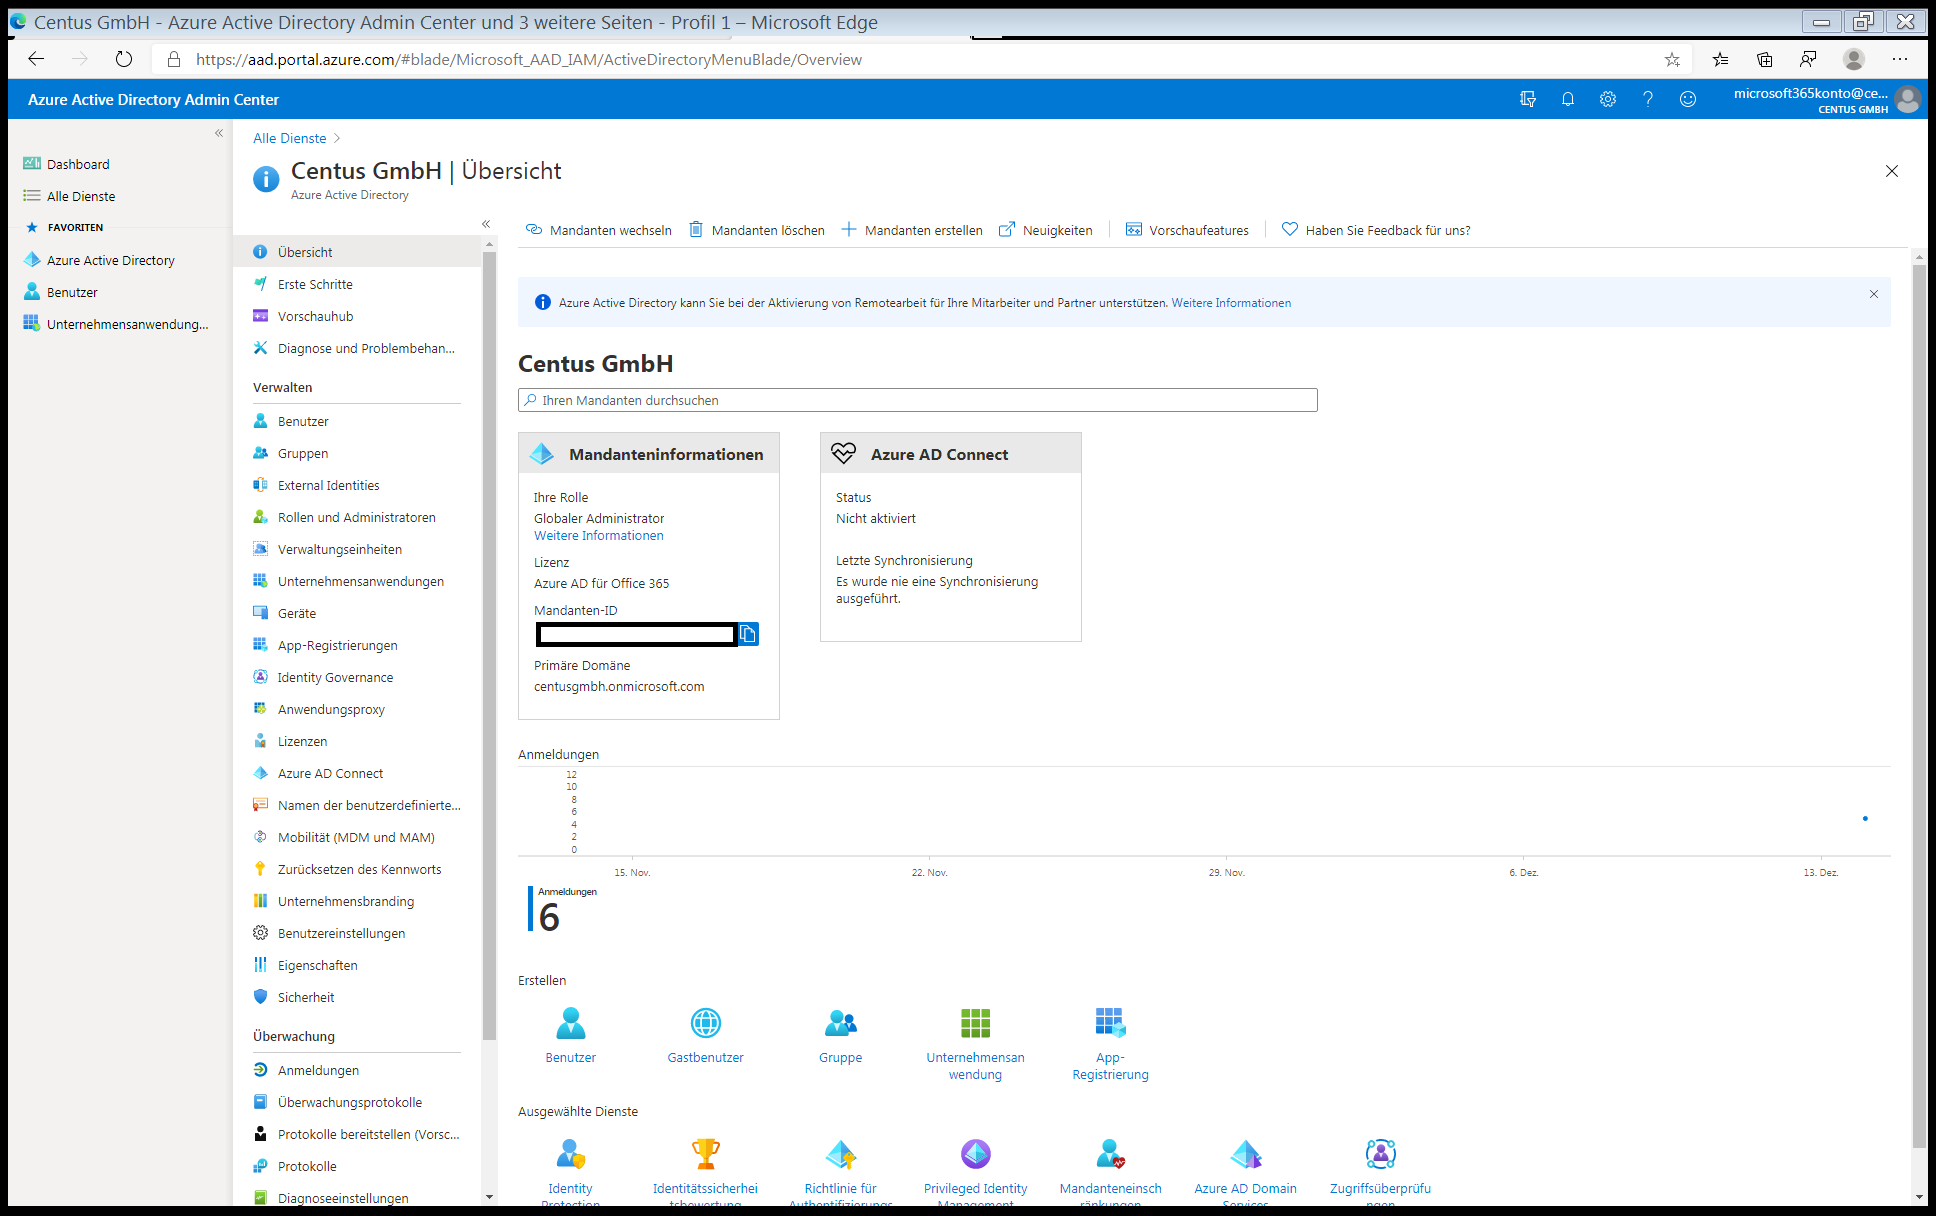Open Privileged Identity Management service icon
The height and width of the screenshot is (1216, 1936).
click(x=976, y=1154)
